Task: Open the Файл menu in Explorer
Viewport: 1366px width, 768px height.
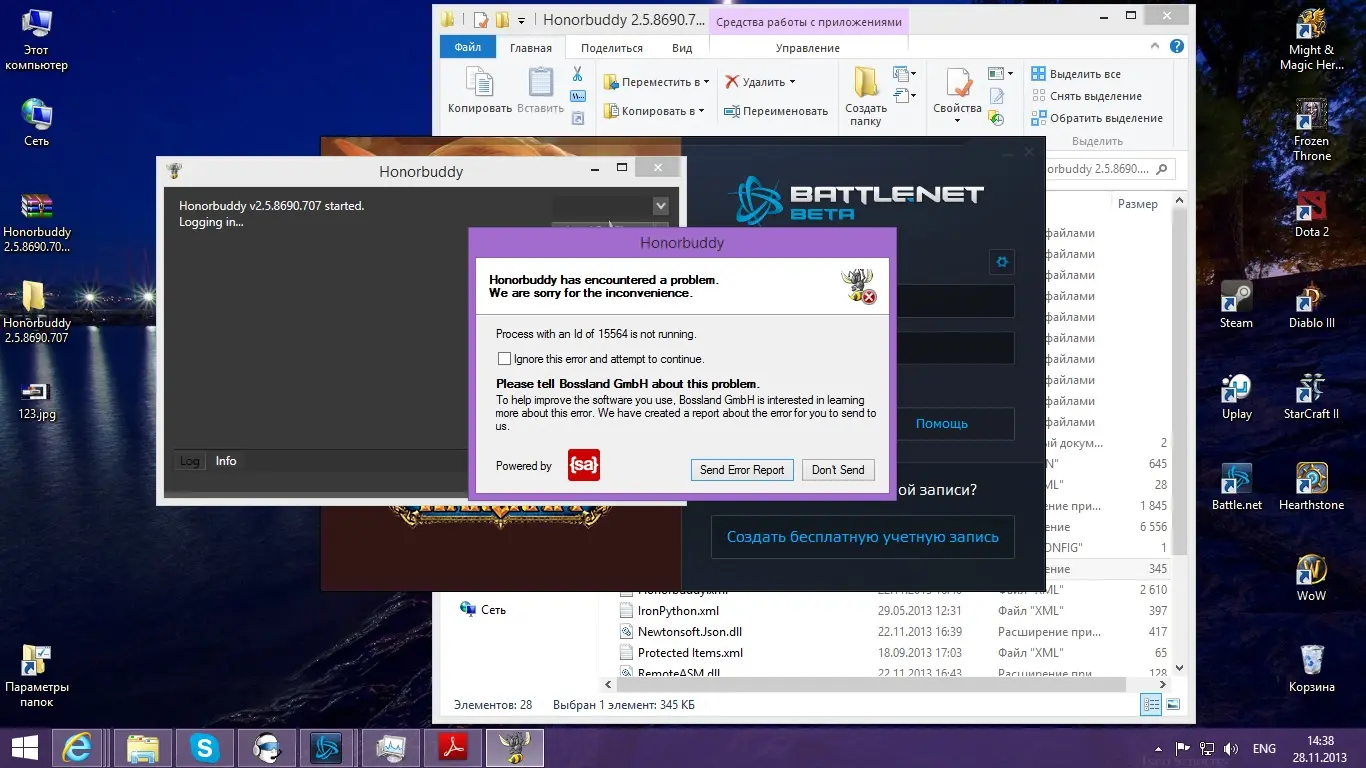Action: pyautogui.click(x=467, y=47)
